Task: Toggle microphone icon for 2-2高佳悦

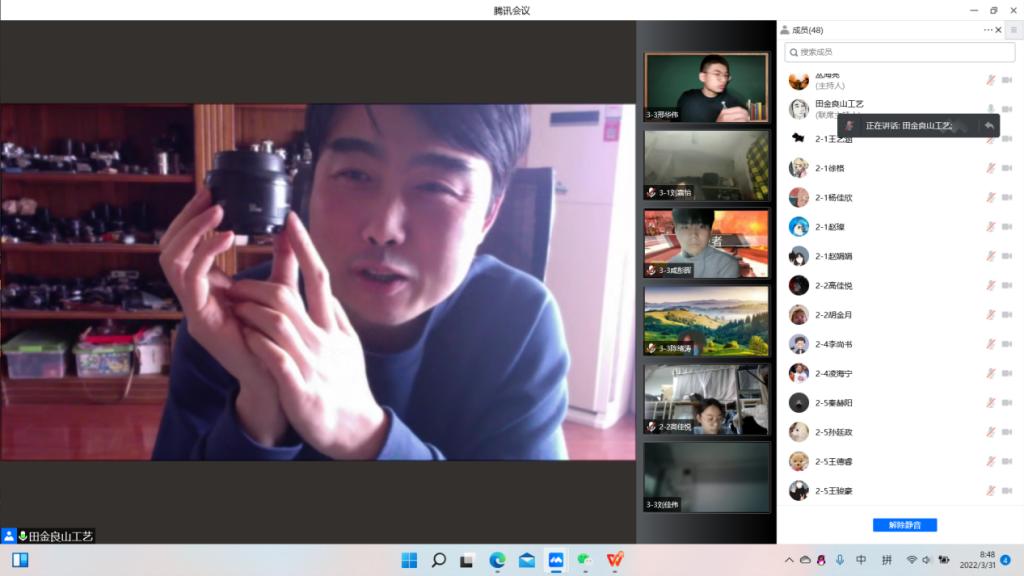Action: [x=990, y=286]
